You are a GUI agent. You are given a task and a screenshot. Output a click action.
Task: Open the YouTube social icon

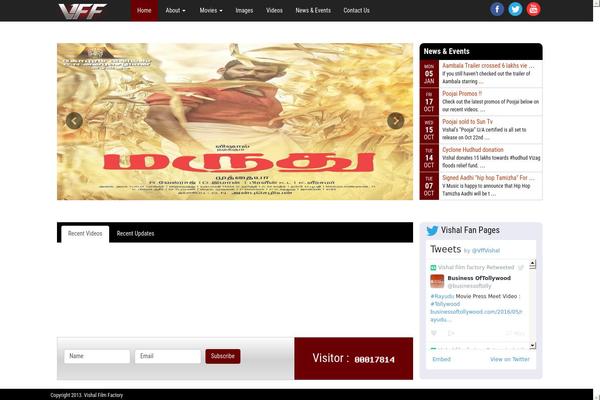pyautogui.click(x=533, y=9)
